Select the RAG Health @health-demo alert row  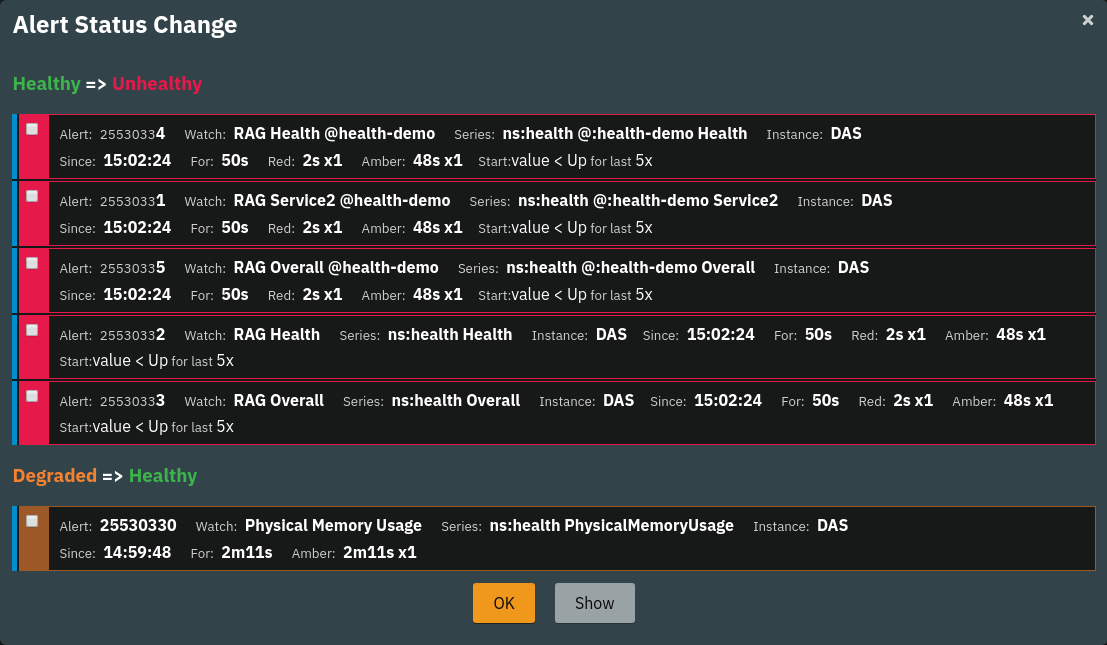pos(550,146)
